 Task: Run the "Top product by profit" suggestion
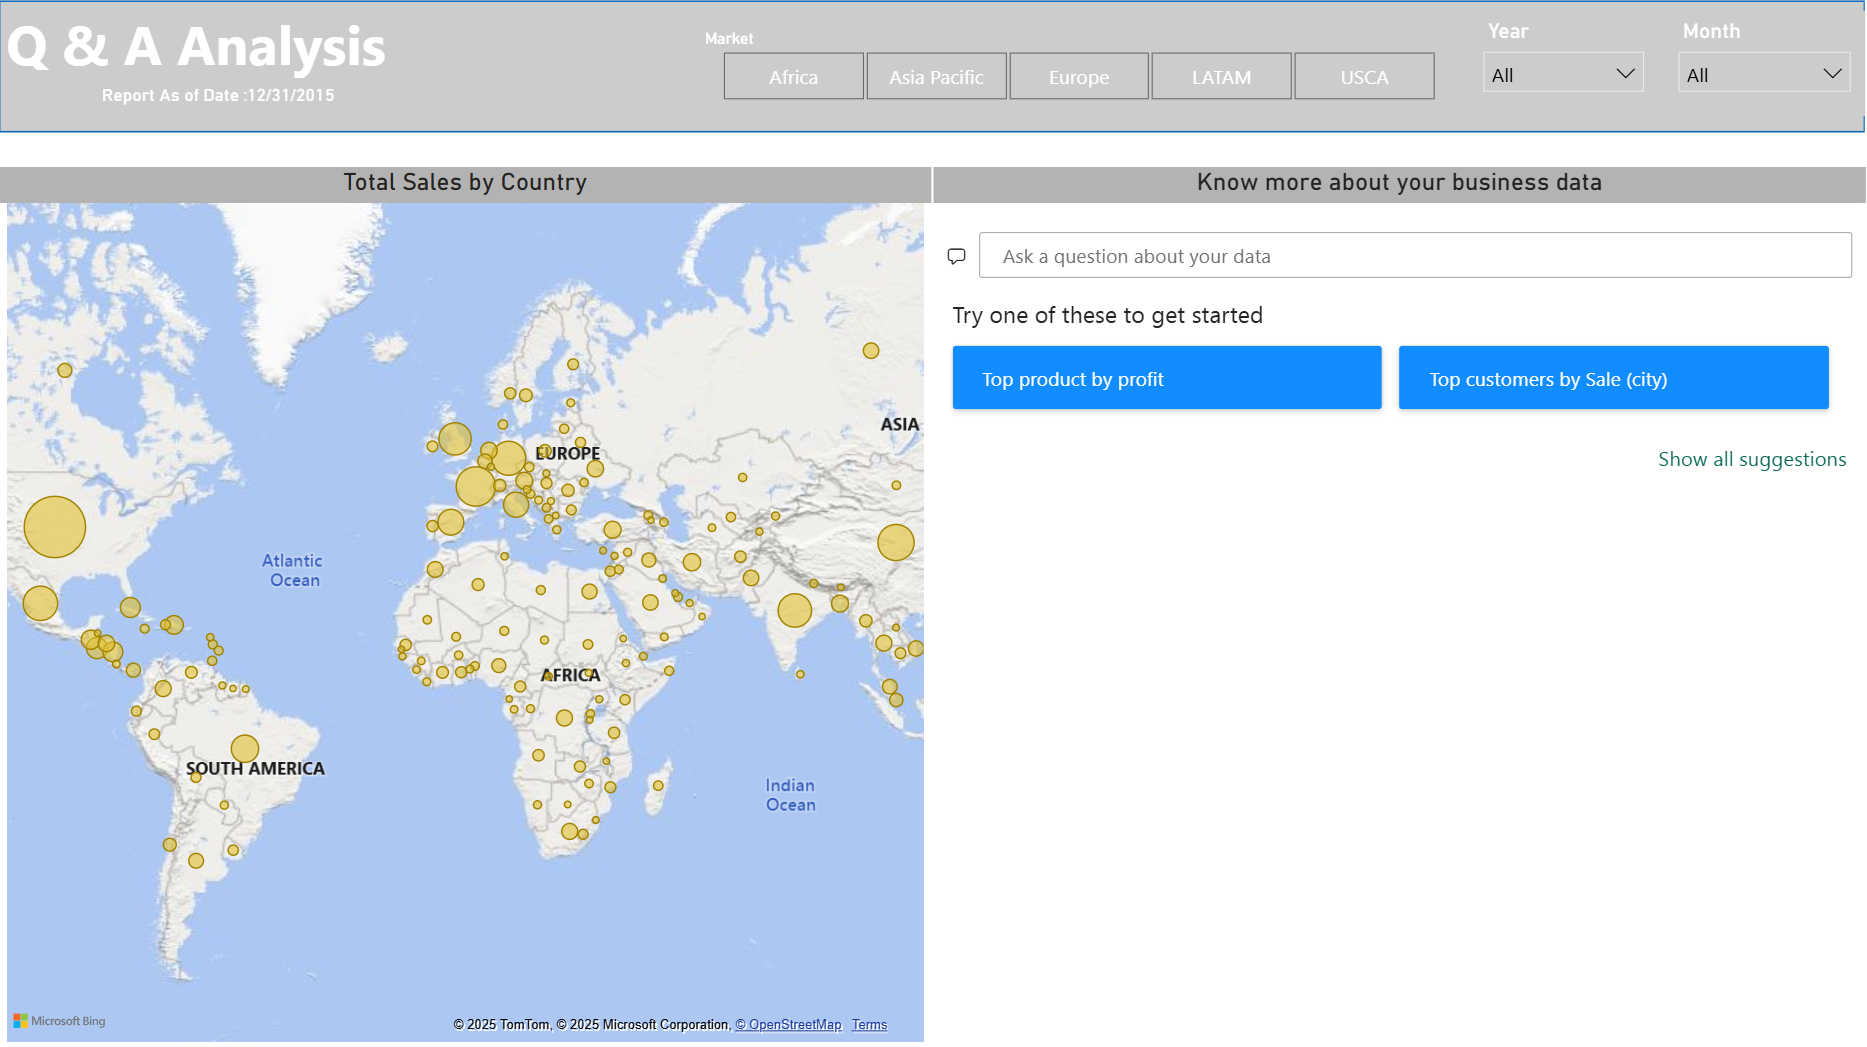(1166, 378)
